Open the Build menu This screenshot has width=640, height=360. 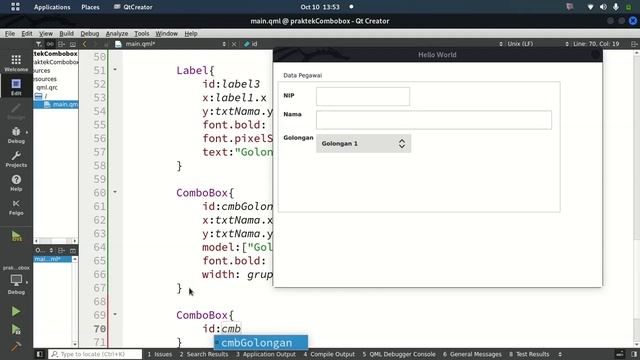pyautogui.click(x=67, y=33)
